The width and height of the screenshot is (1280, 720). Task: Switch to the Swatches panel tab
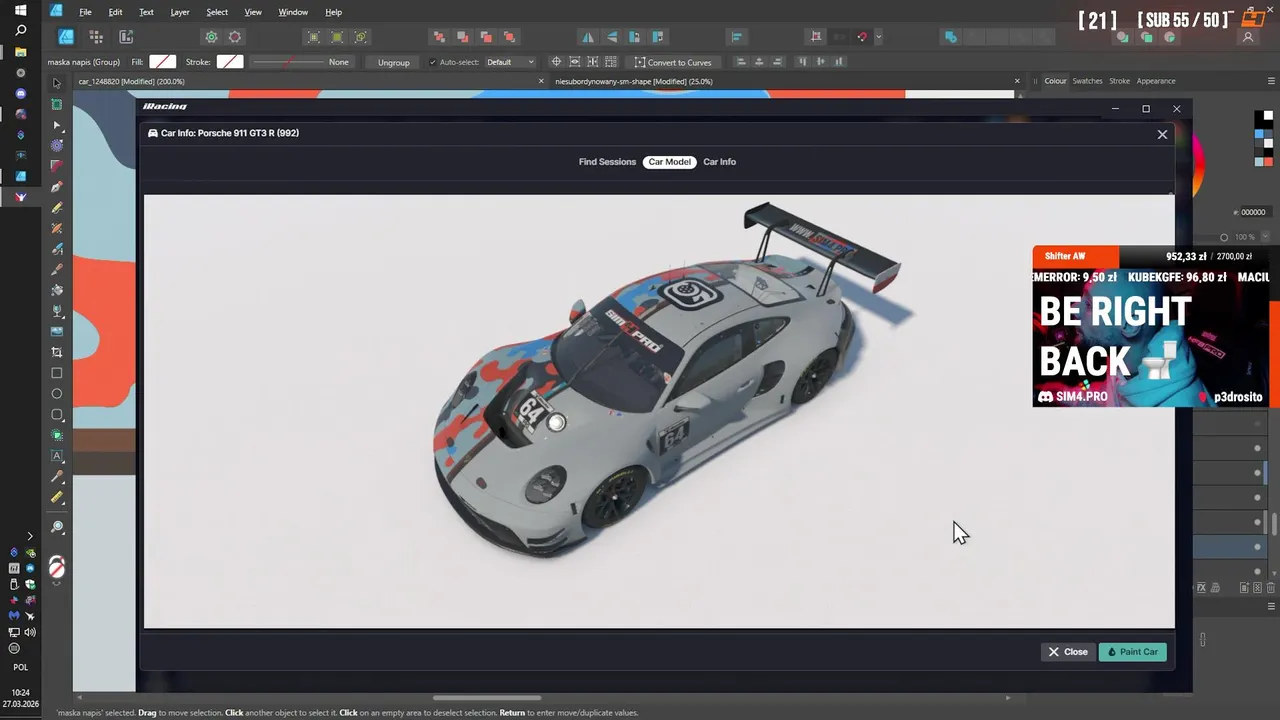pyautogui.click(x=1087, y=81)
